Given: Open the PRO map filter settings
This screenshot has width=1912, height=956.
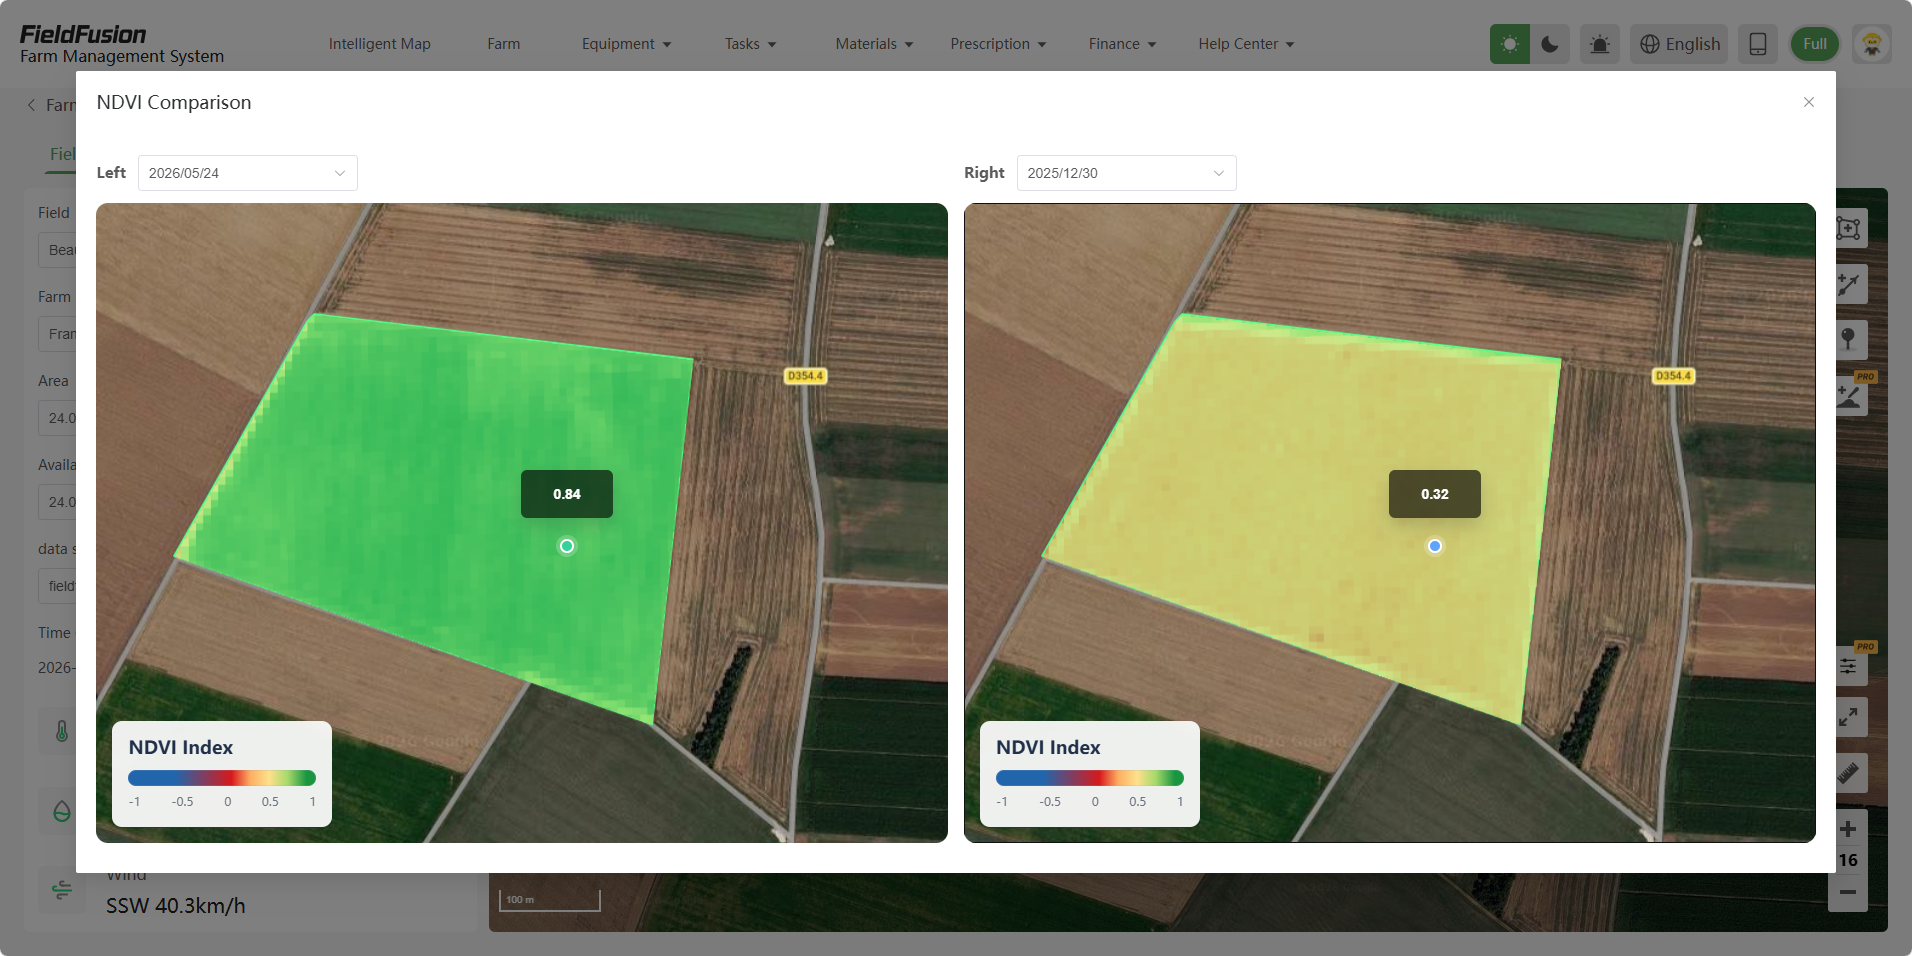Looking at the screenshot, I should 1848,666.
